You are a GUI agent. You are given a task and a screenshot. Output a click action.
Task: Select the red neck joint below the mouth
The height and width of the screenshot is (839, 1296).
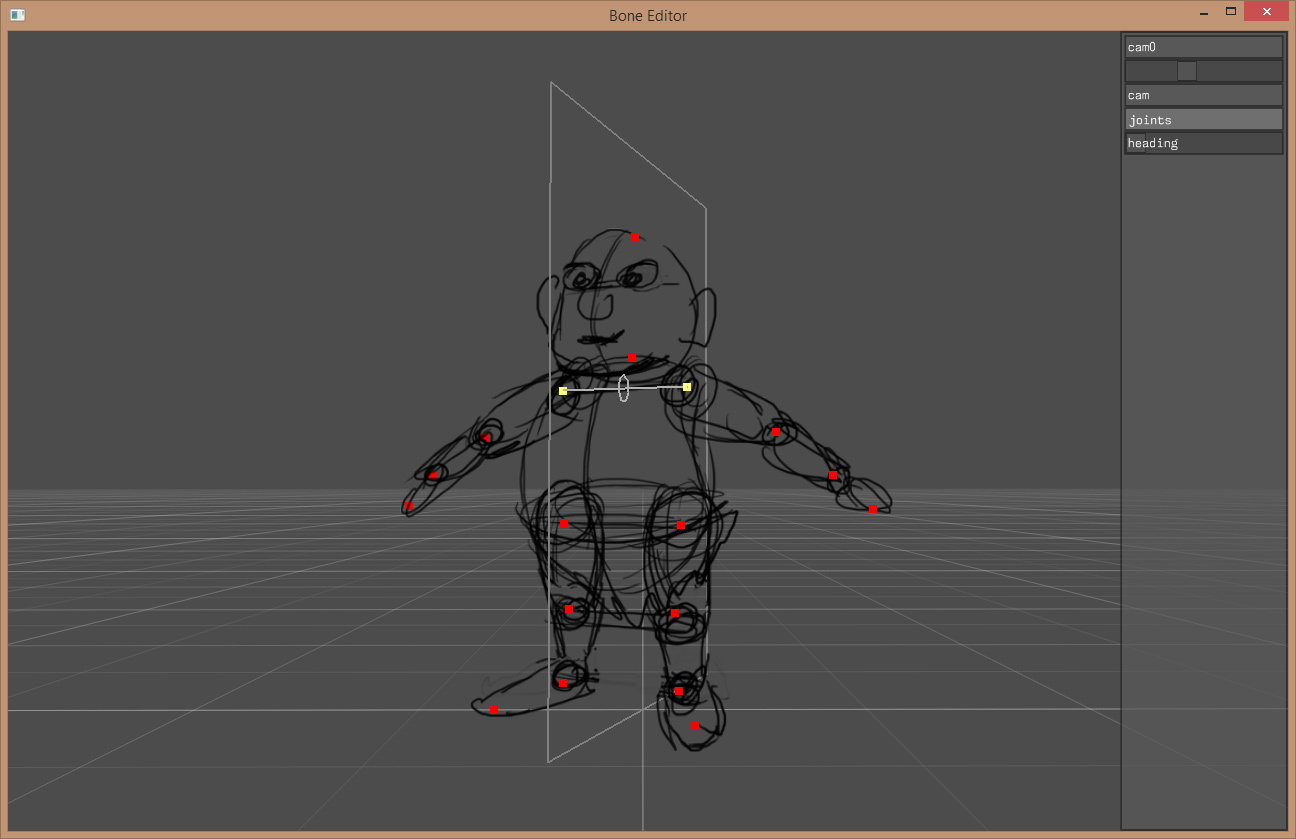(x=631, y=357)
